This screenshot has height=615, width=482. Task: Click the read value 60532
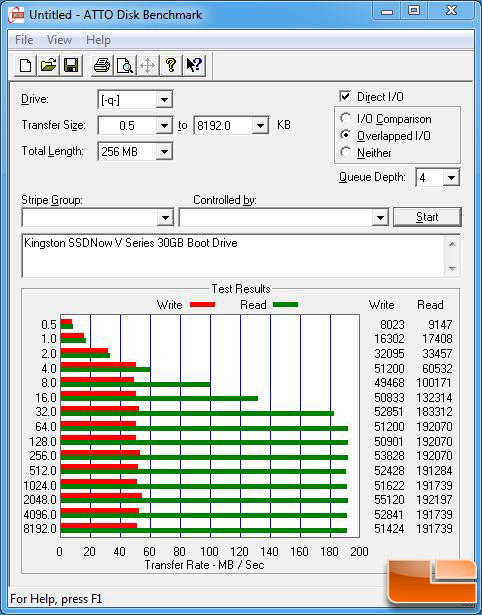tap(437, 369)
